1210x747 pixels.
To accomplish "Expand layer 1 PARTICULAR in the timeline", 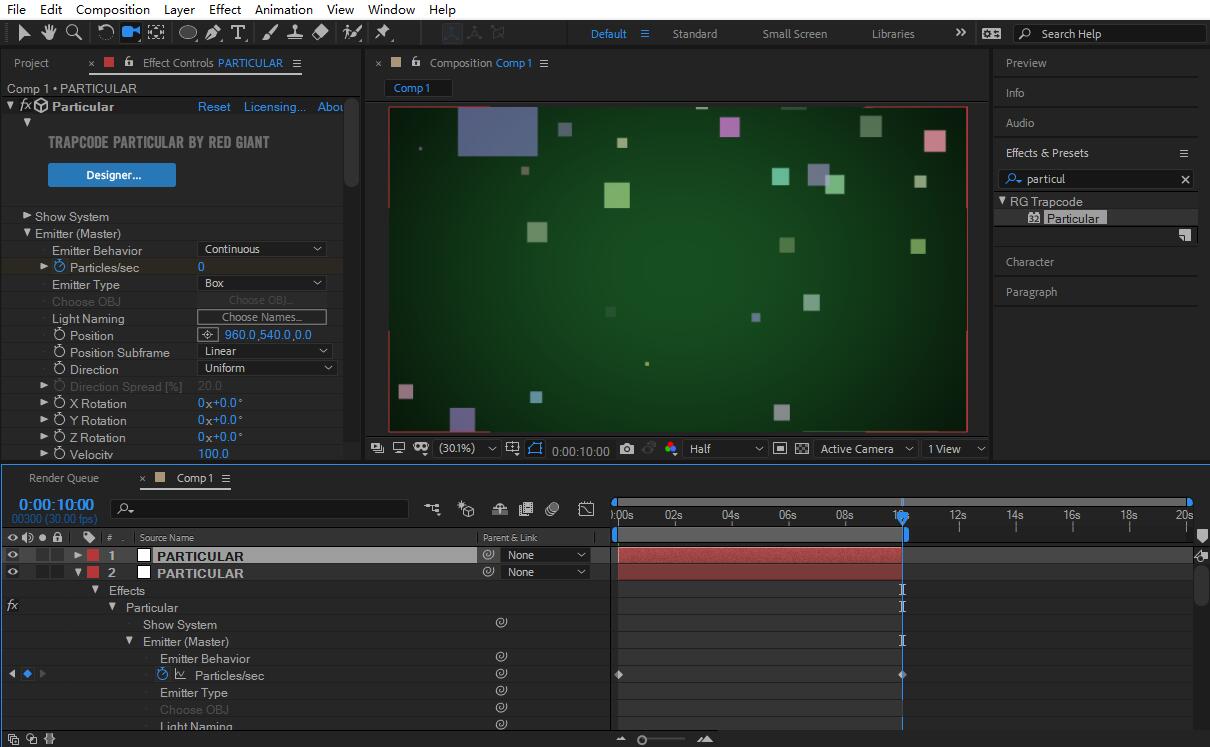I will pyautogui.click(x=78, y=555).
